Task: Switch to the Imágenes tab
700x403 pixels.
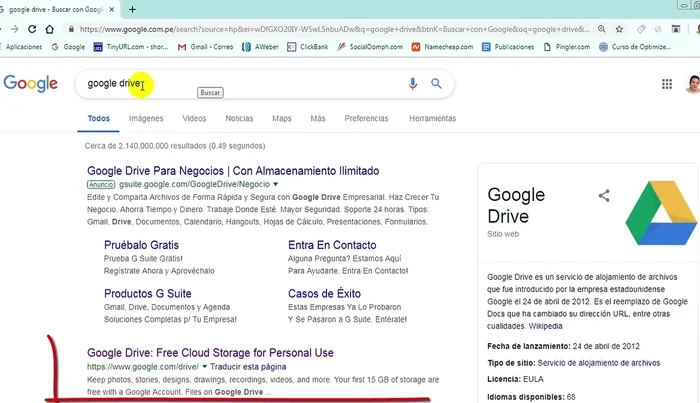Action: click(146, 118)
